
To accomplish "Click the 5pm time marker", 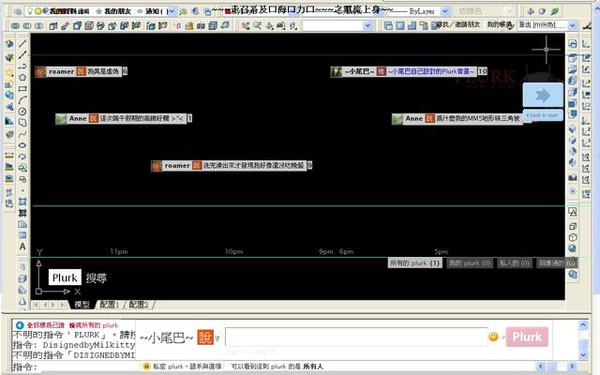I will pyautogui.click(x=441, y=251).
